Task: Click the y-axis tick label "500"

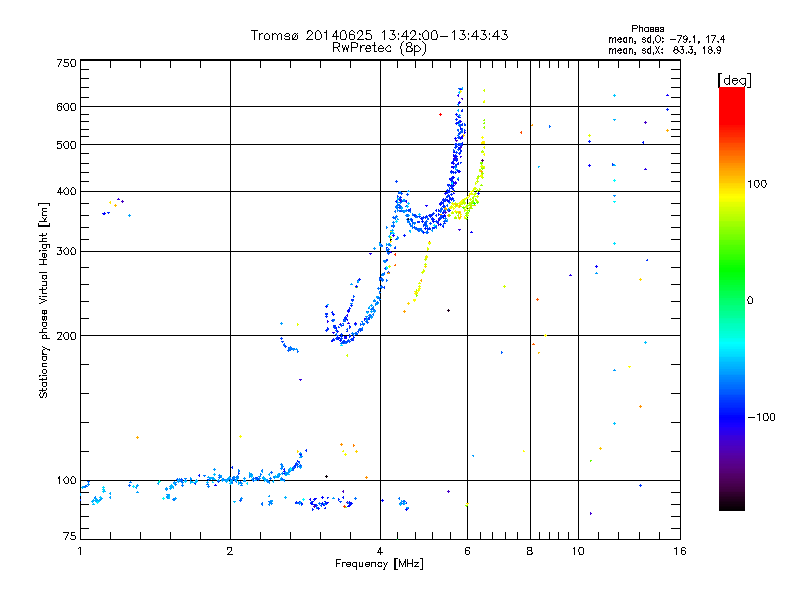Action: [x=66, y=145]
